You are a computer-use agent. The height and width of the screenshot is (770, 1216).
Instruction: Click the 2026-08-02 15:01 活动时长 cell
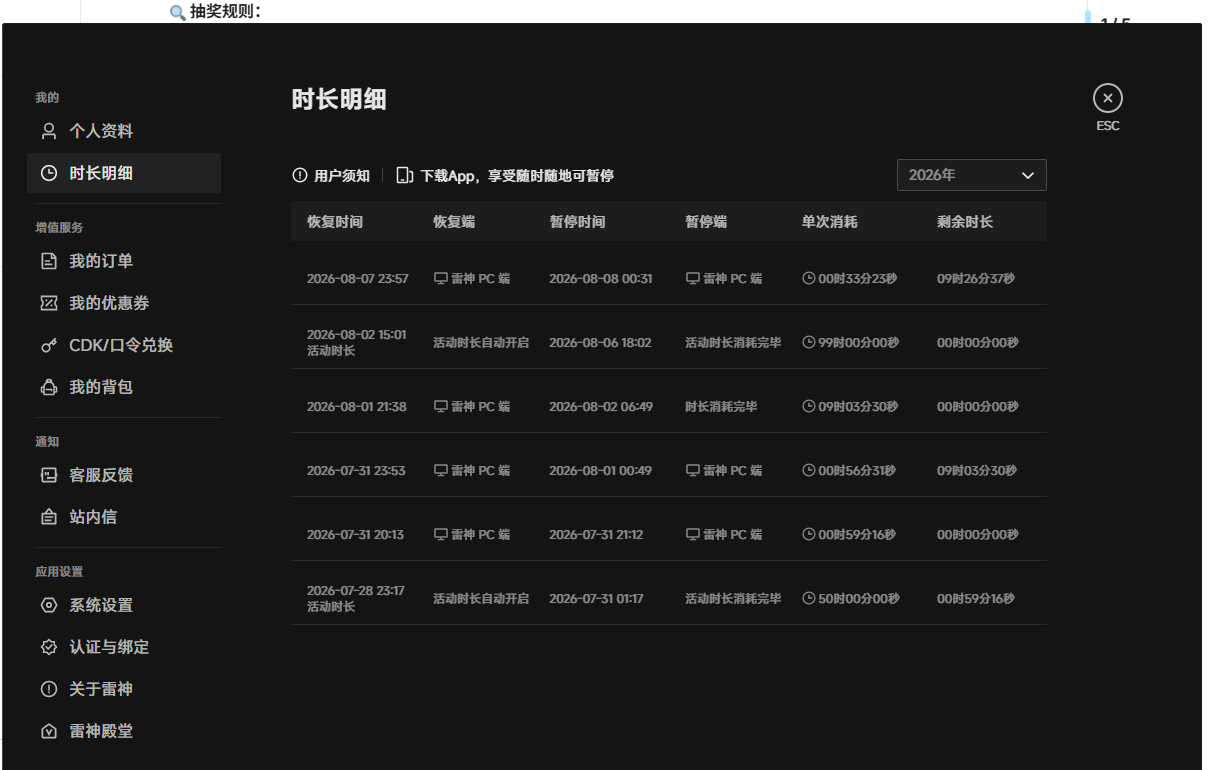click(x=357, y=342)
